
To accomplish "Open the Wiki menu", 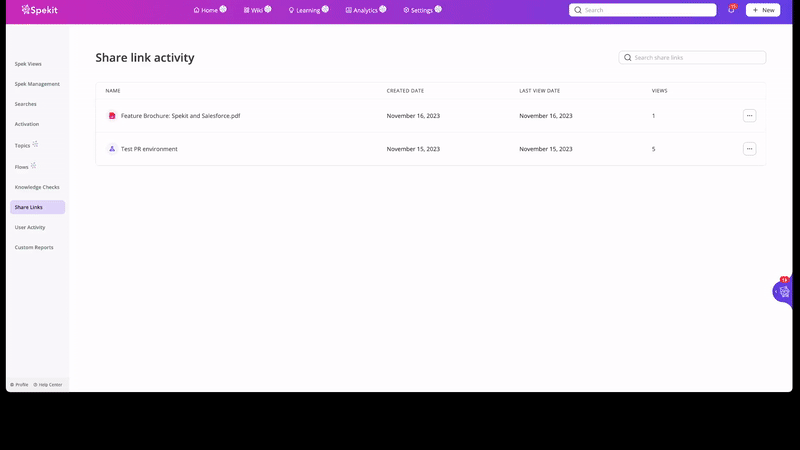I will coord(253,10).
